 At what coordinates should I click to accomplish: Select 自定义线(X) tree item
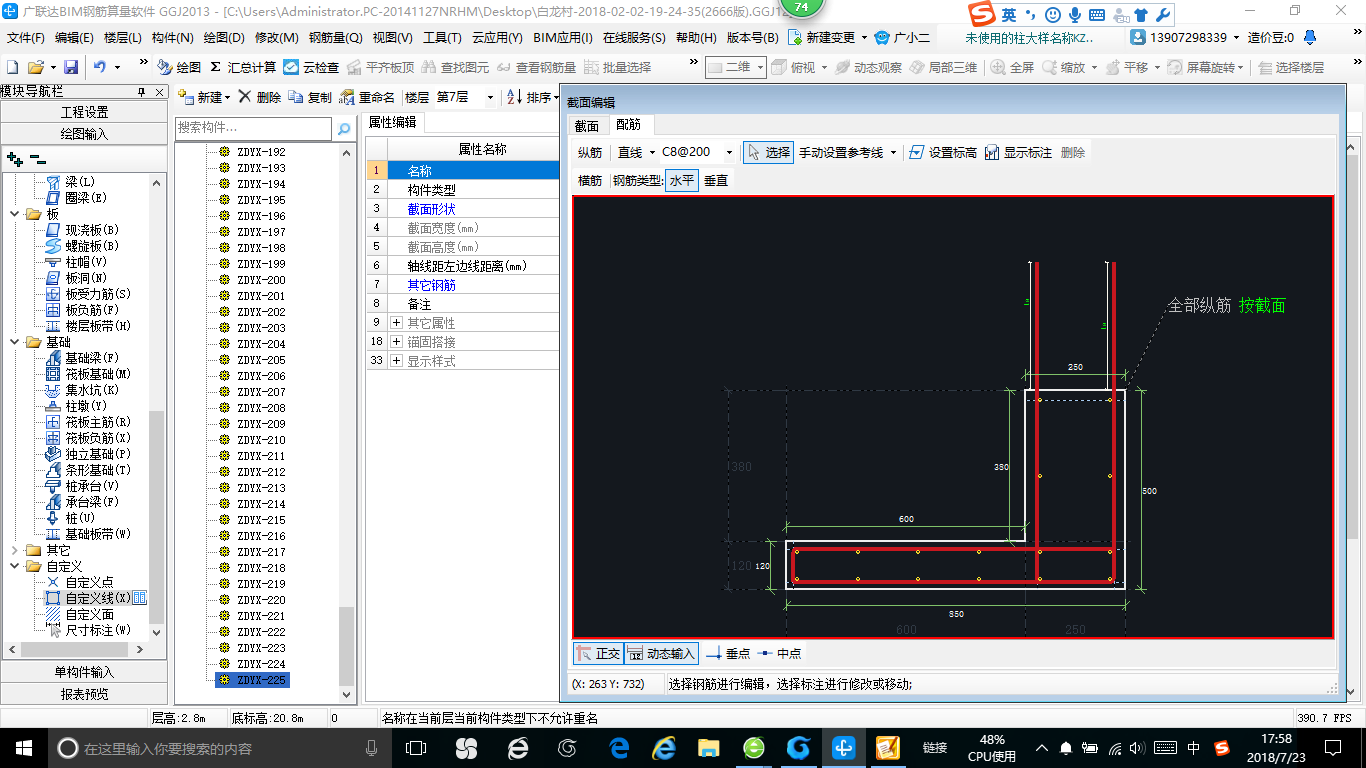[x=97, y=598]
